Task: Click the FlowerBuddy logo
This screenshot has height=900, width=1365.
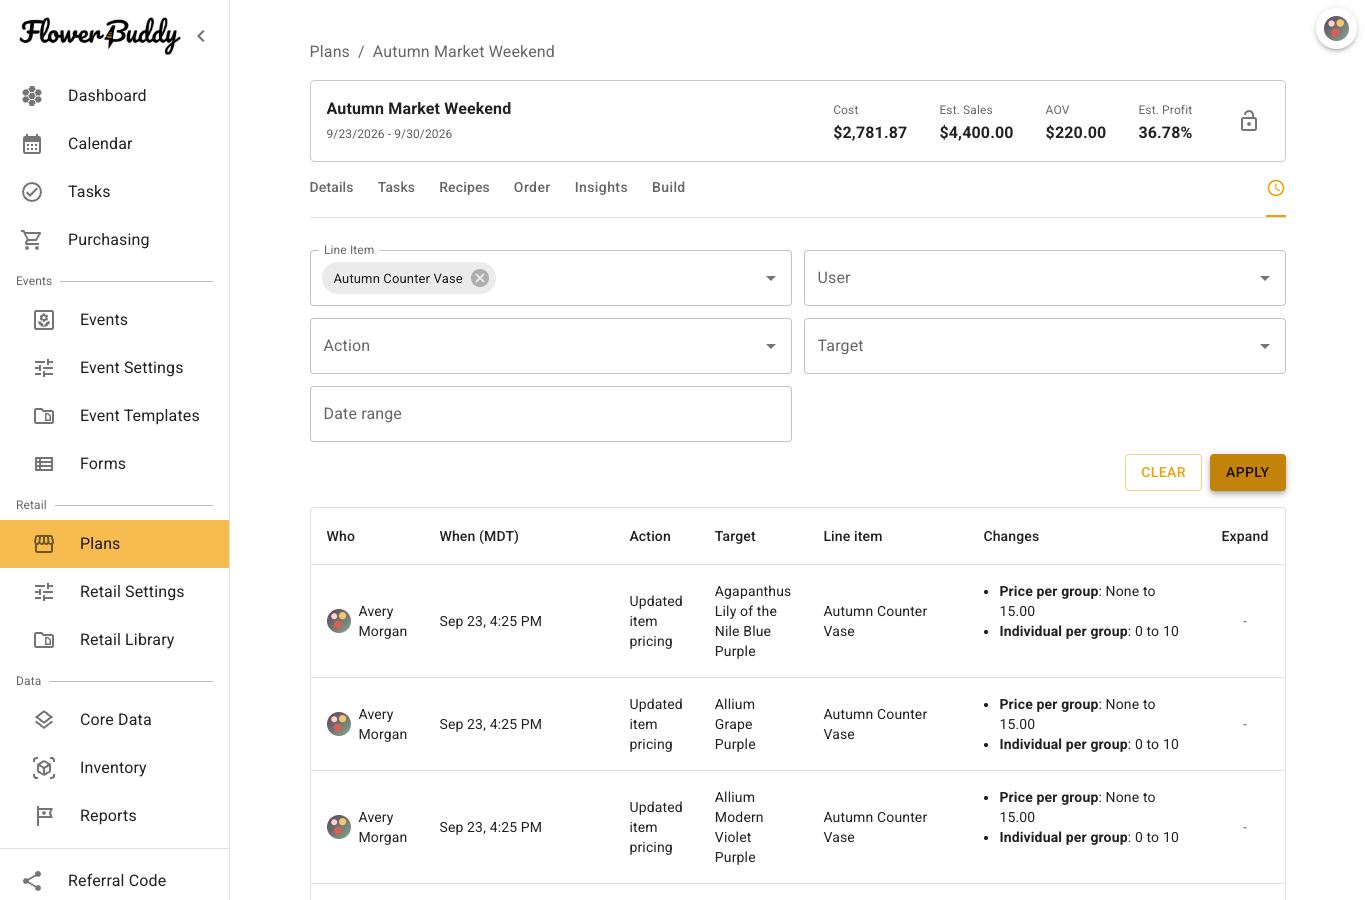Action: click(100, 35)
